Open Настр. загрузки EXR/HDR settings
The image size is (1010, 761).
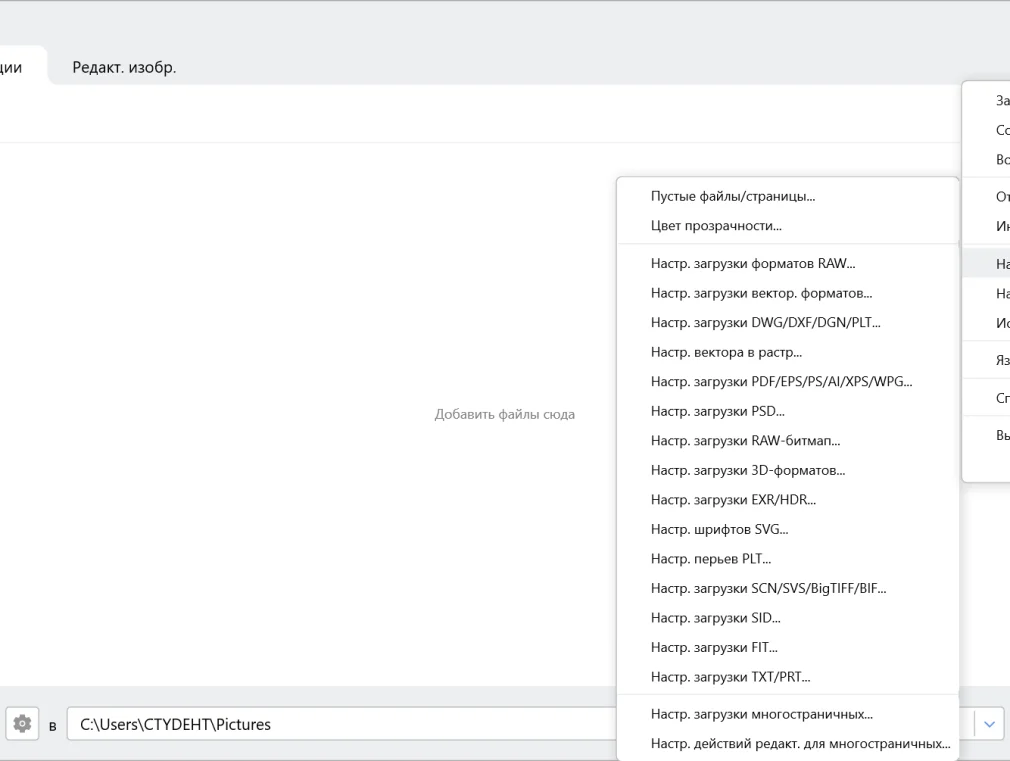(x=733, y=500)
